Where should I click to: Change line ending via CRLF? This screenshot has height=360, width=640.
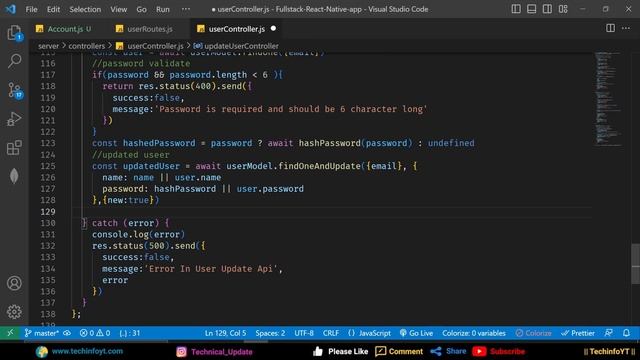click(331, 333)
